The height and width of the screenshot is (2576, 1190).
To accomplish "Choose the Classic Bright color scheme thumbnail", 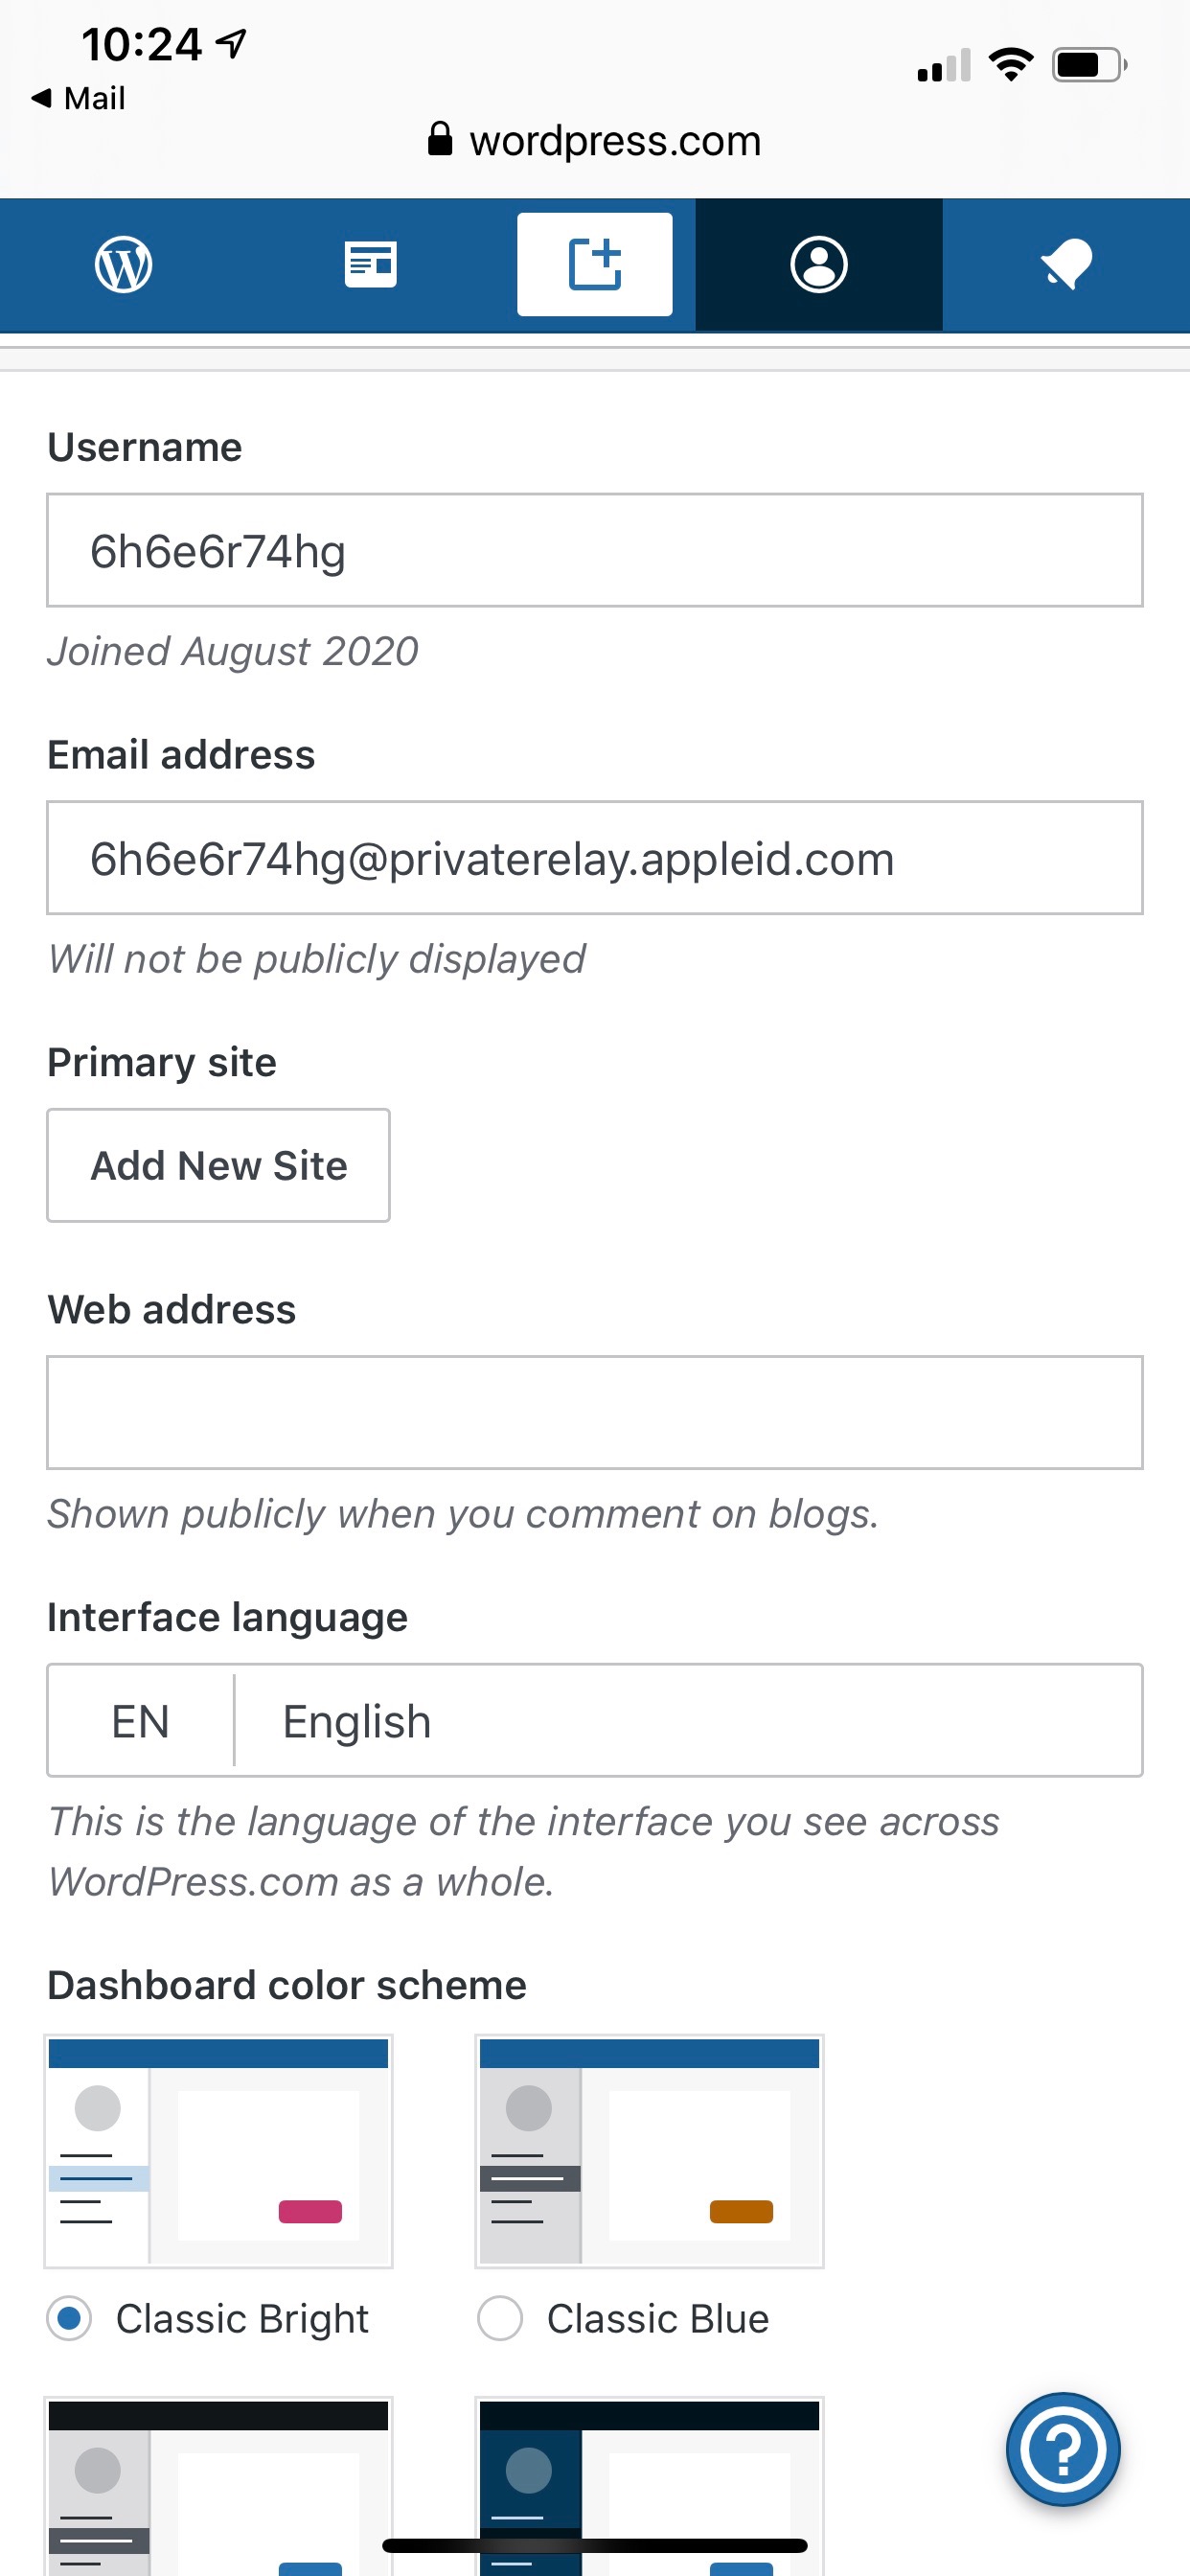I will [218, 2151].
